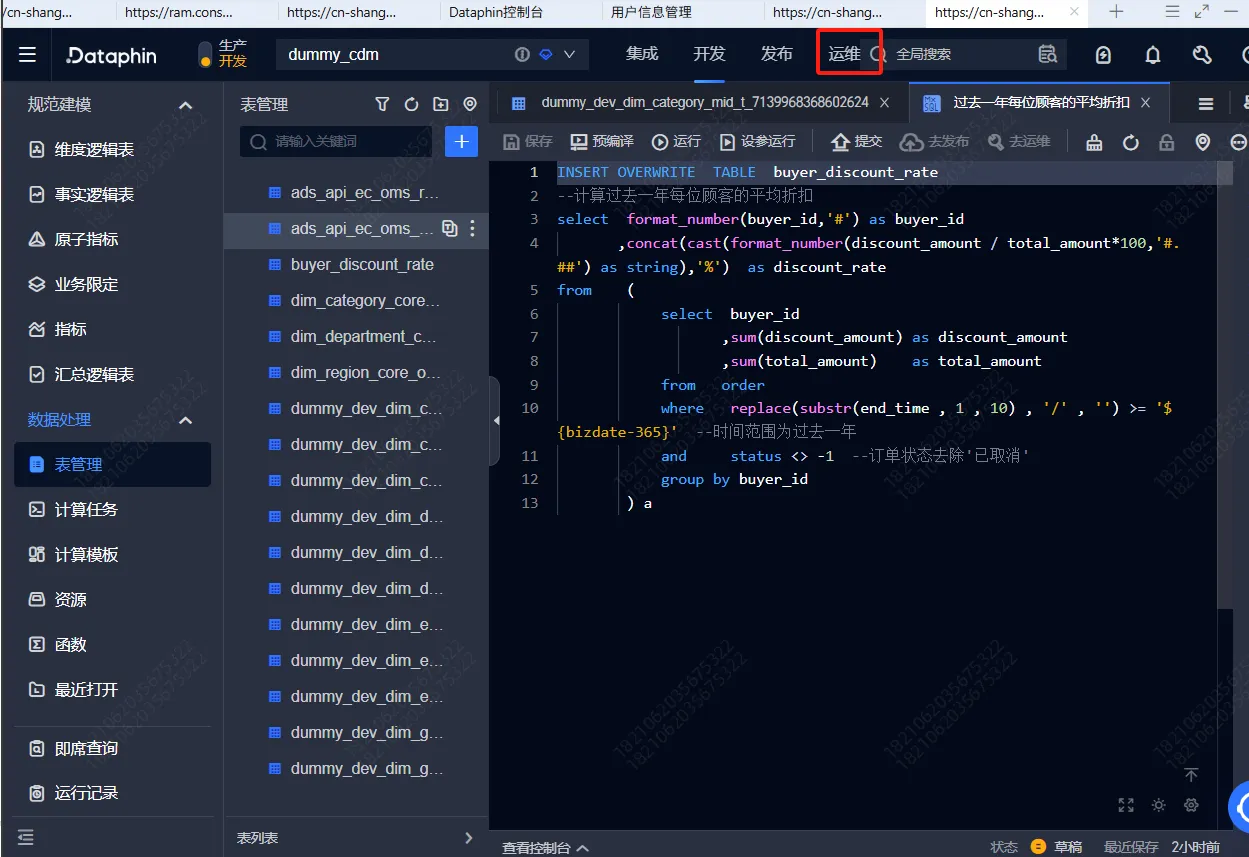This screenshot has width=1249, height=857.
Task: Click the locate icon in 表管理 header
Action: (x=470, y=104)
